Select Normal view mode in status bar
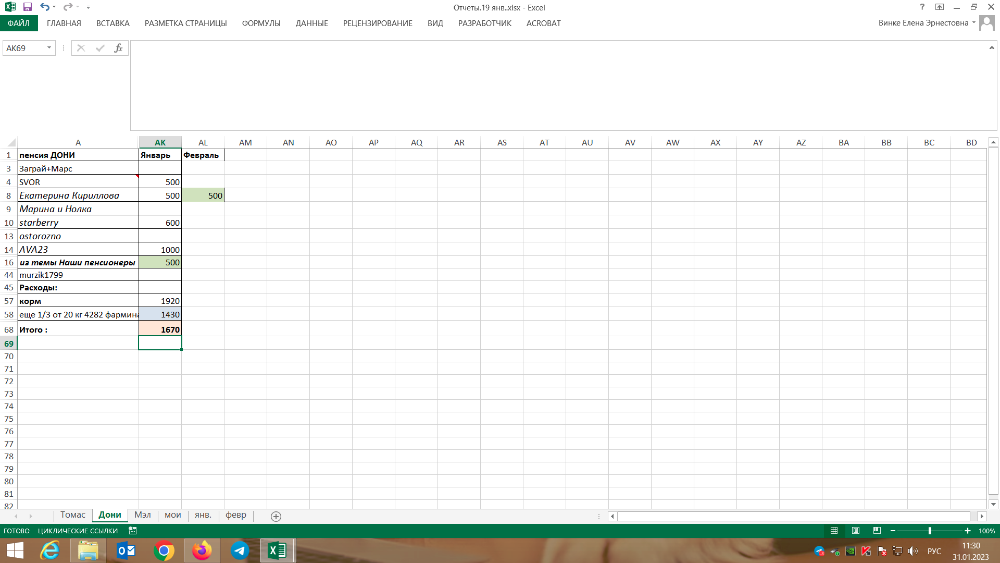This screenshot has width=1000, height=563. [833, 530]
